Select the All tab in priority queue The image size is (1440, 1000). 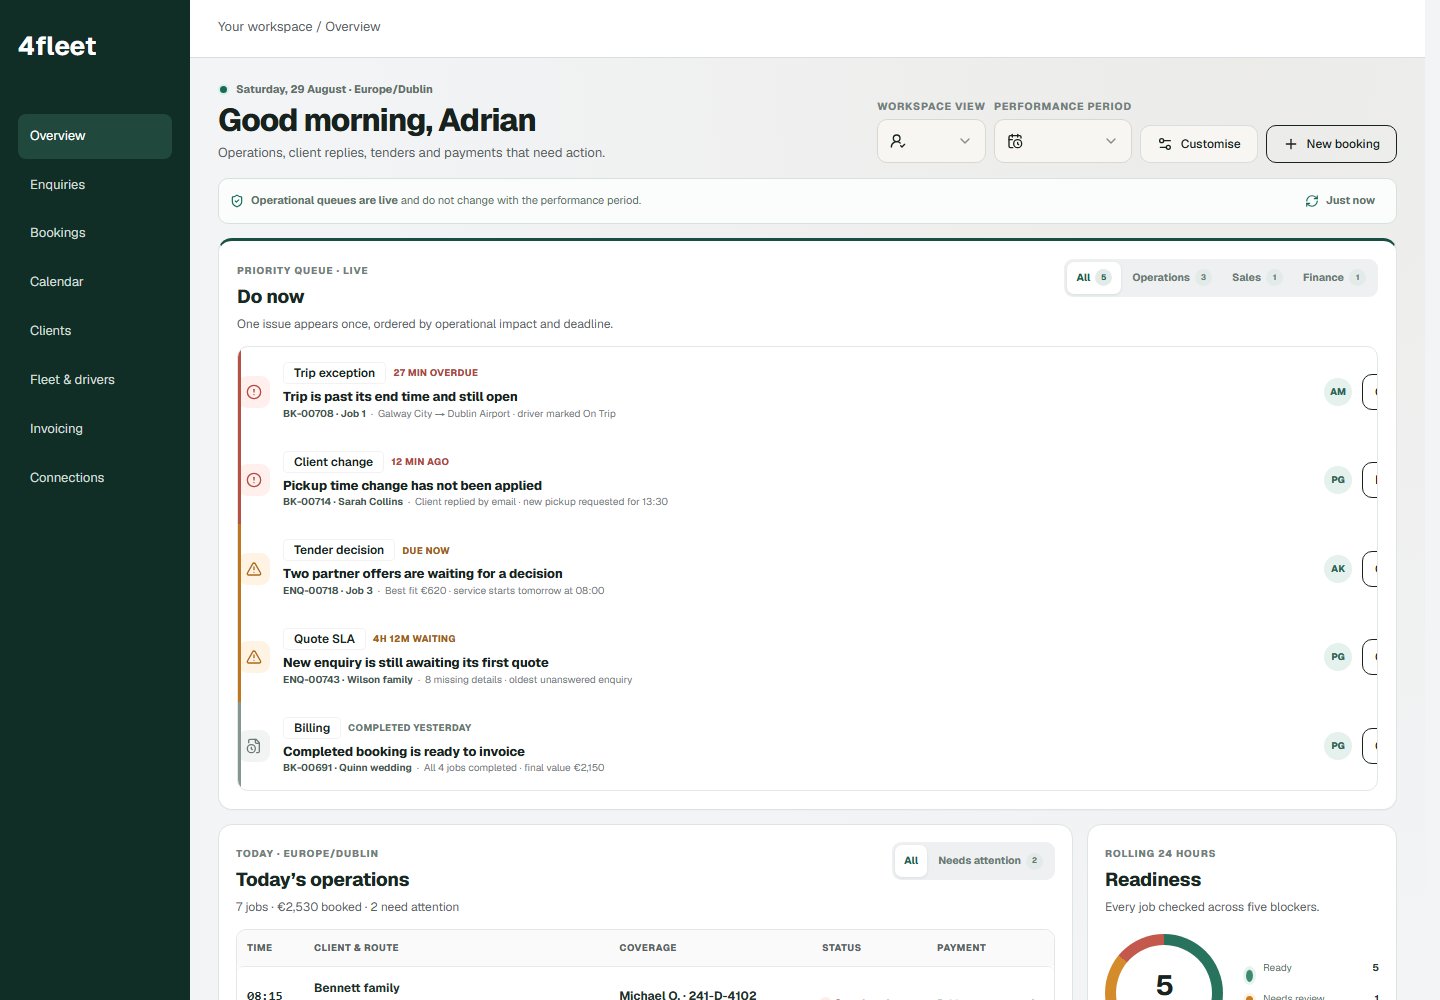(x=1093, y=278)
